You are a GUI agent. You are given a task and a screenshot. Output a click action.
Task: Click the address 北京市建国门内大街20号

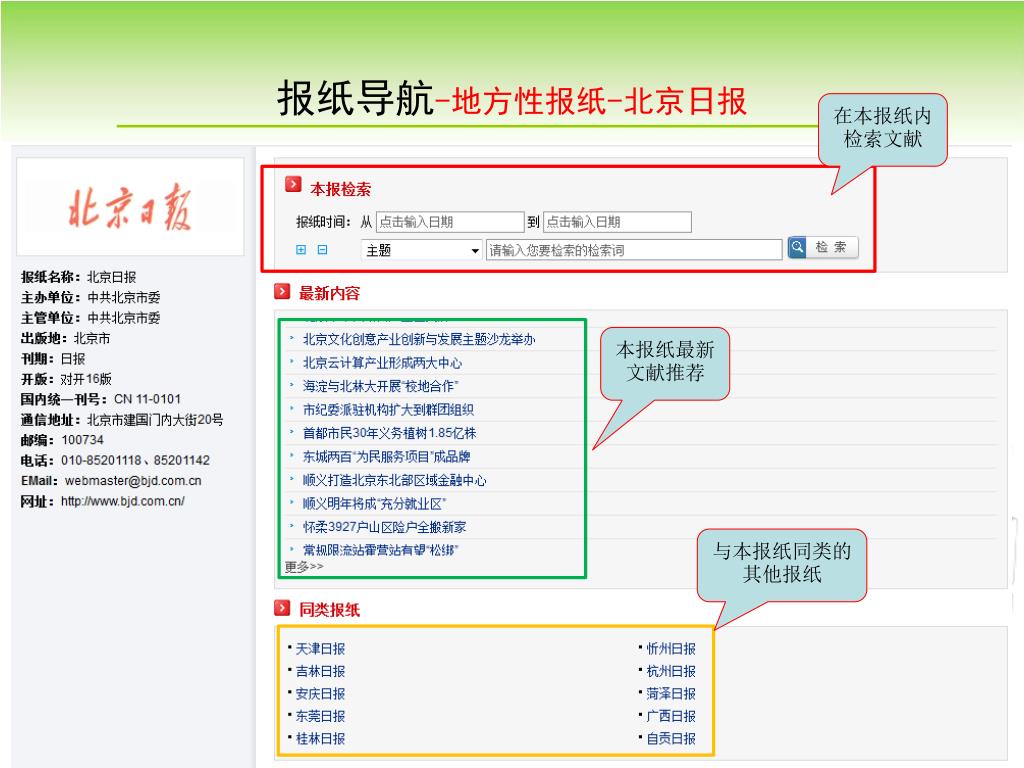155,420
